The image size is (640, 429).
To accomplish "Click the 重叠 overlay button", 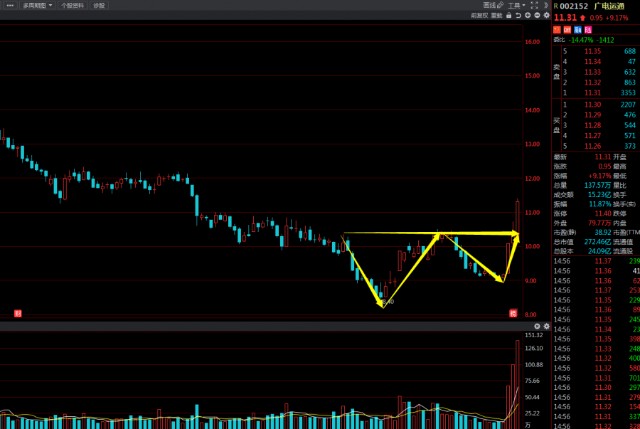I will [x=495, y=15].
